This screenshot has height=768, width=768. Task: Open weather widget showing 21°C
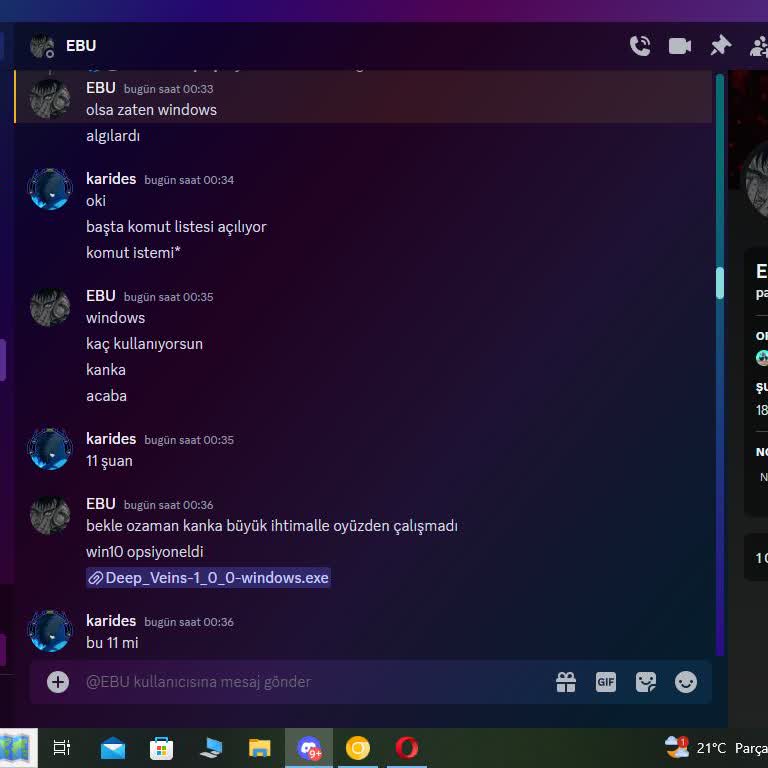click(715, 748)
